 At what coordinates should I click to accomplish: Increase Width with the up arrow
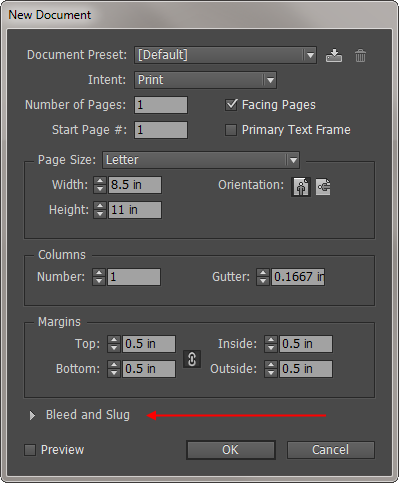[100, 181]
